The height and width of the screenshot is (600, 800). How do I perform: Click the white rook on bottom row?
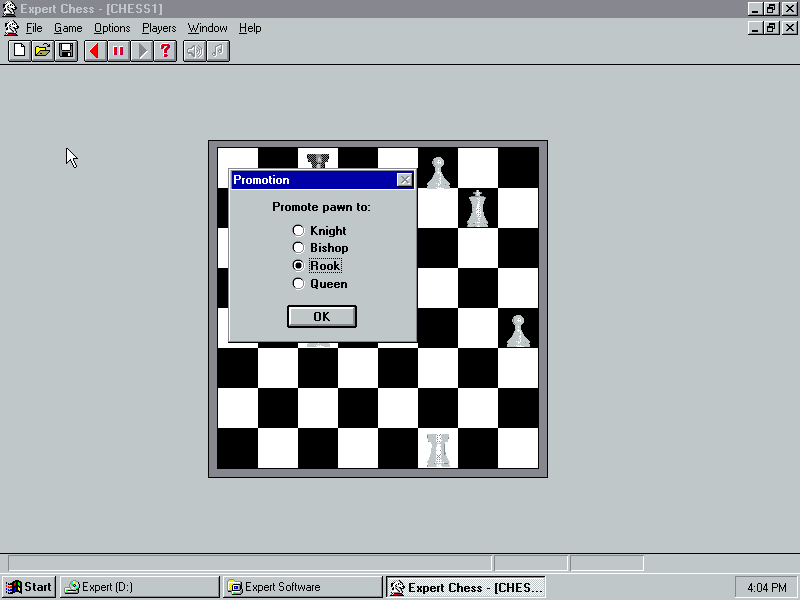[x=438, y=449]
